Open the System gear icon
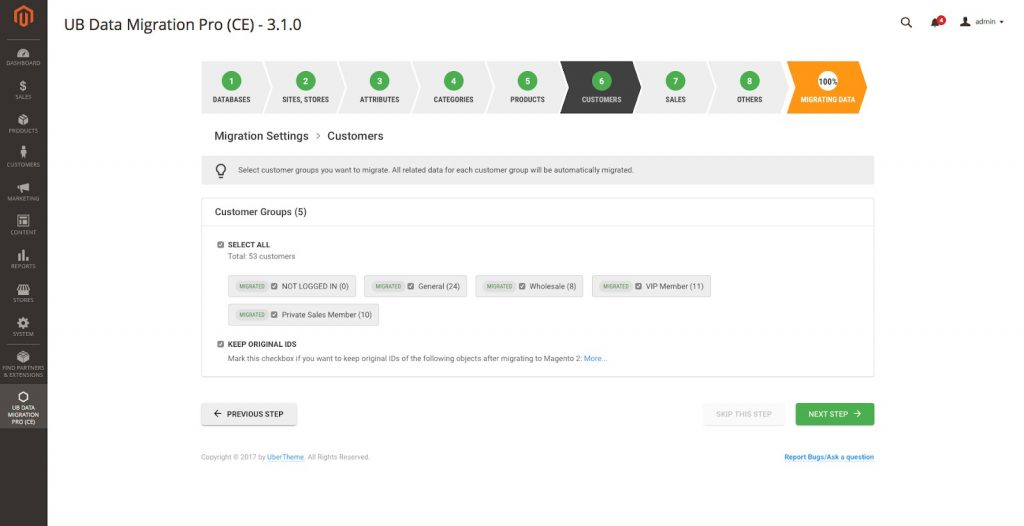Image resolution: width=1024 pixels, height=526 pixels. [23, 326]
